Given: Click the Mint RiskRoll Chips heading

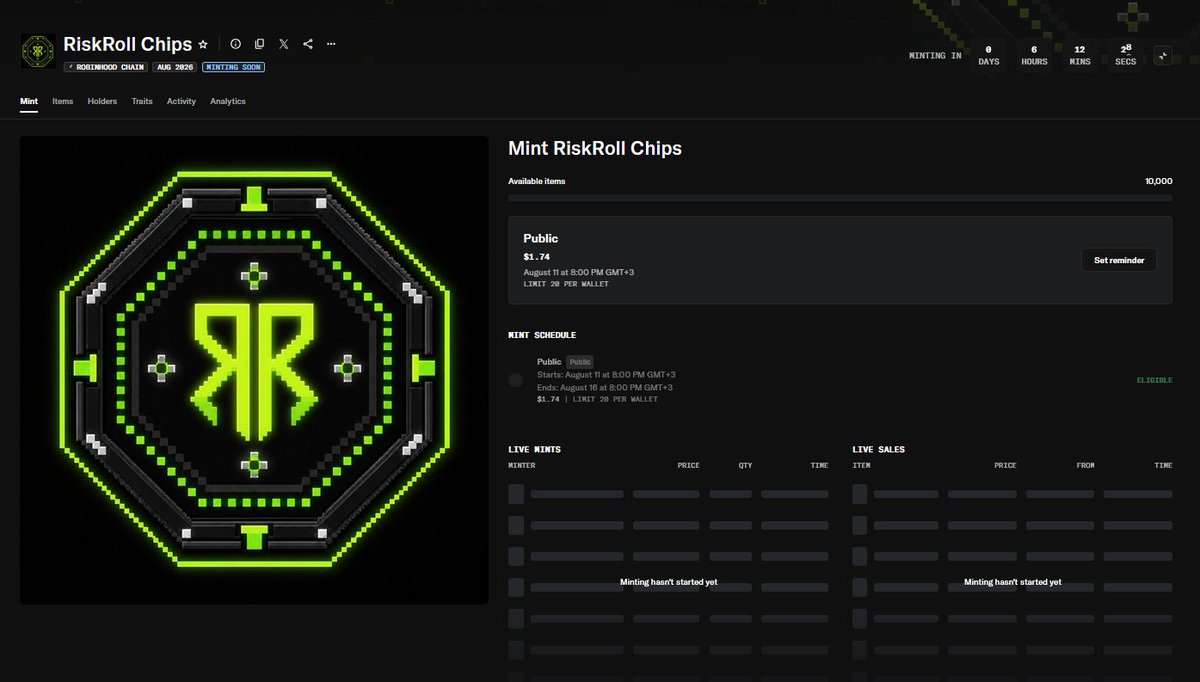Looking at the screenshot, I should (595, 148).
